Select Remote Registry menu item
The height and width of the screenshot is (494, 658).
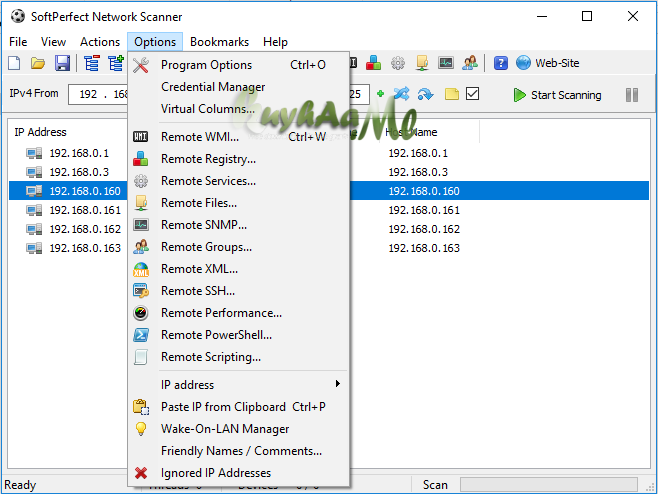pyautogui.click(x=238, y=159)
